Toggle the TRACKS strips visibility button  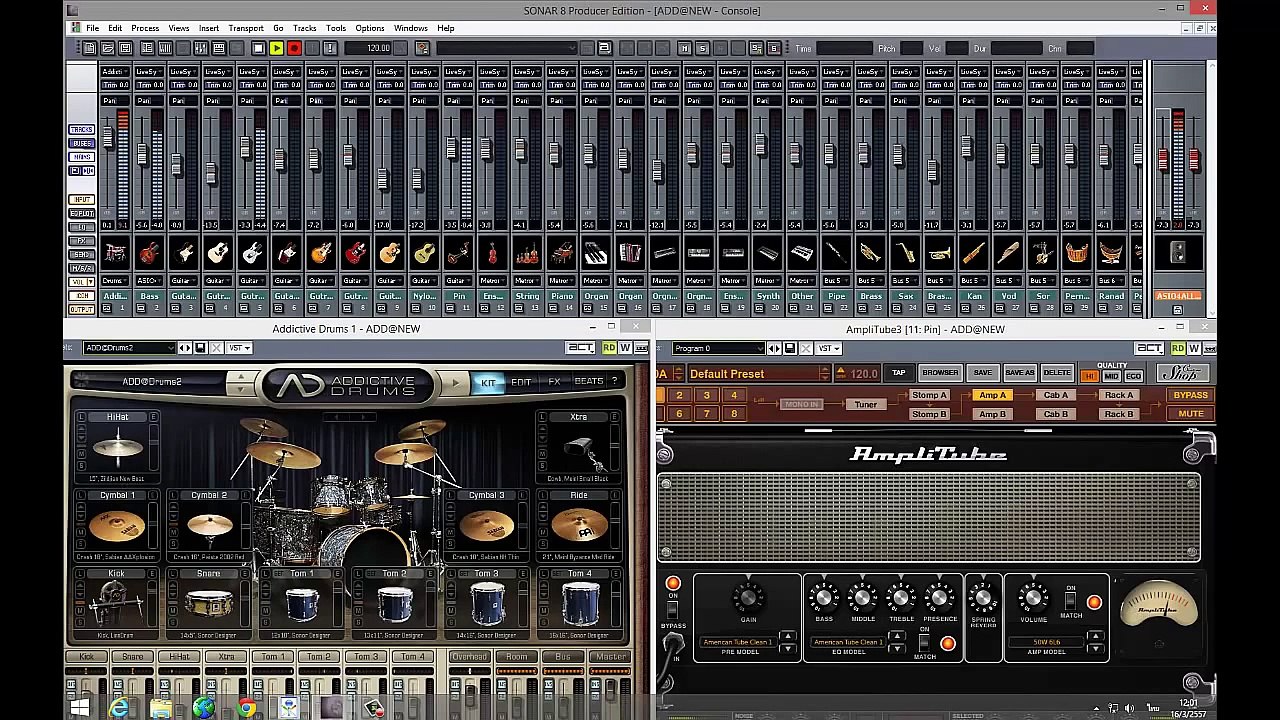pyautogui.click(x=81, y=130)
